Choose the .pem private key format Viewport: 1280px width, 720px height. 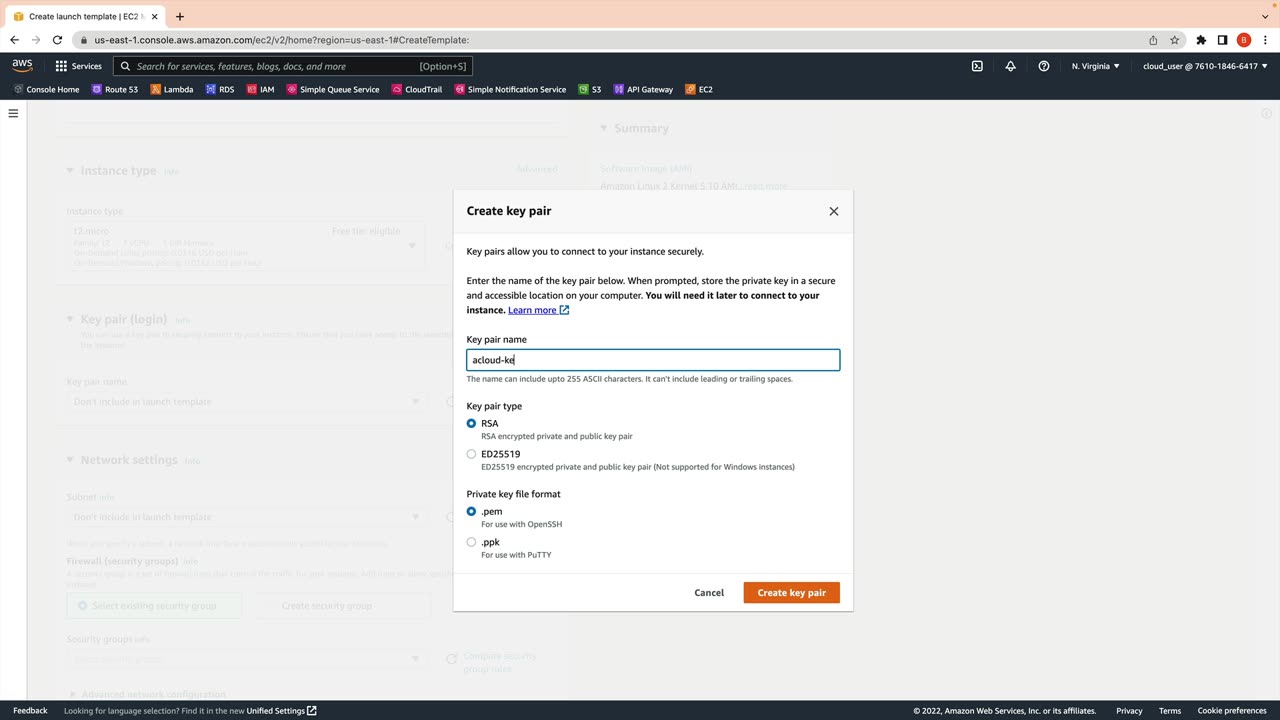[x=471, y=512]
